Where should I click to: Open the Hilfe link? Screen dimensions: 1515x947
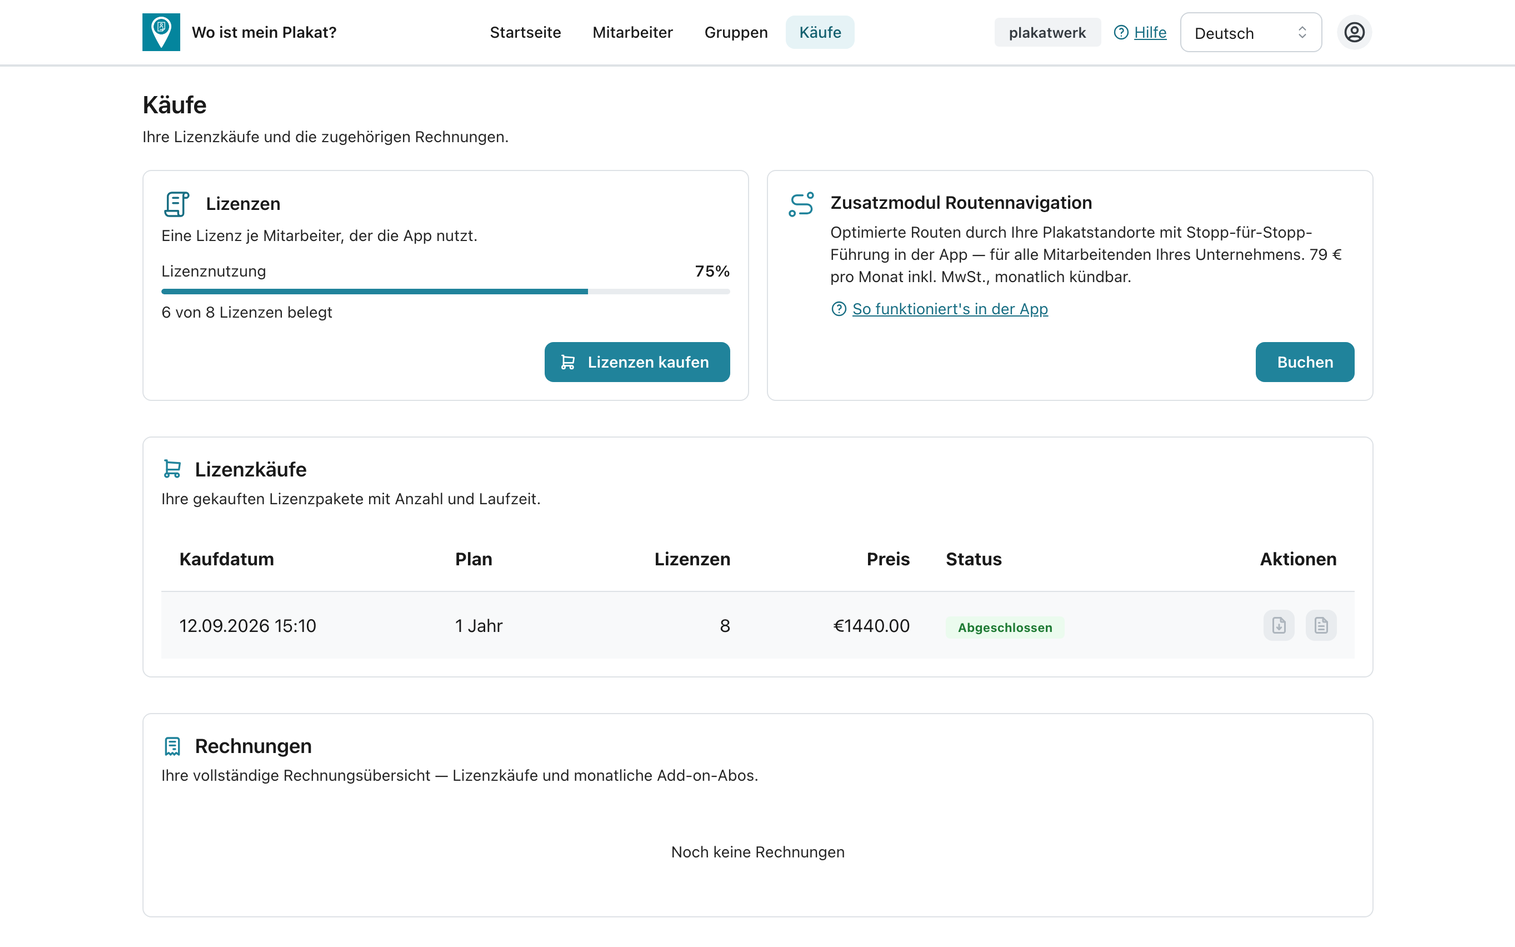tap(1150, 33)
